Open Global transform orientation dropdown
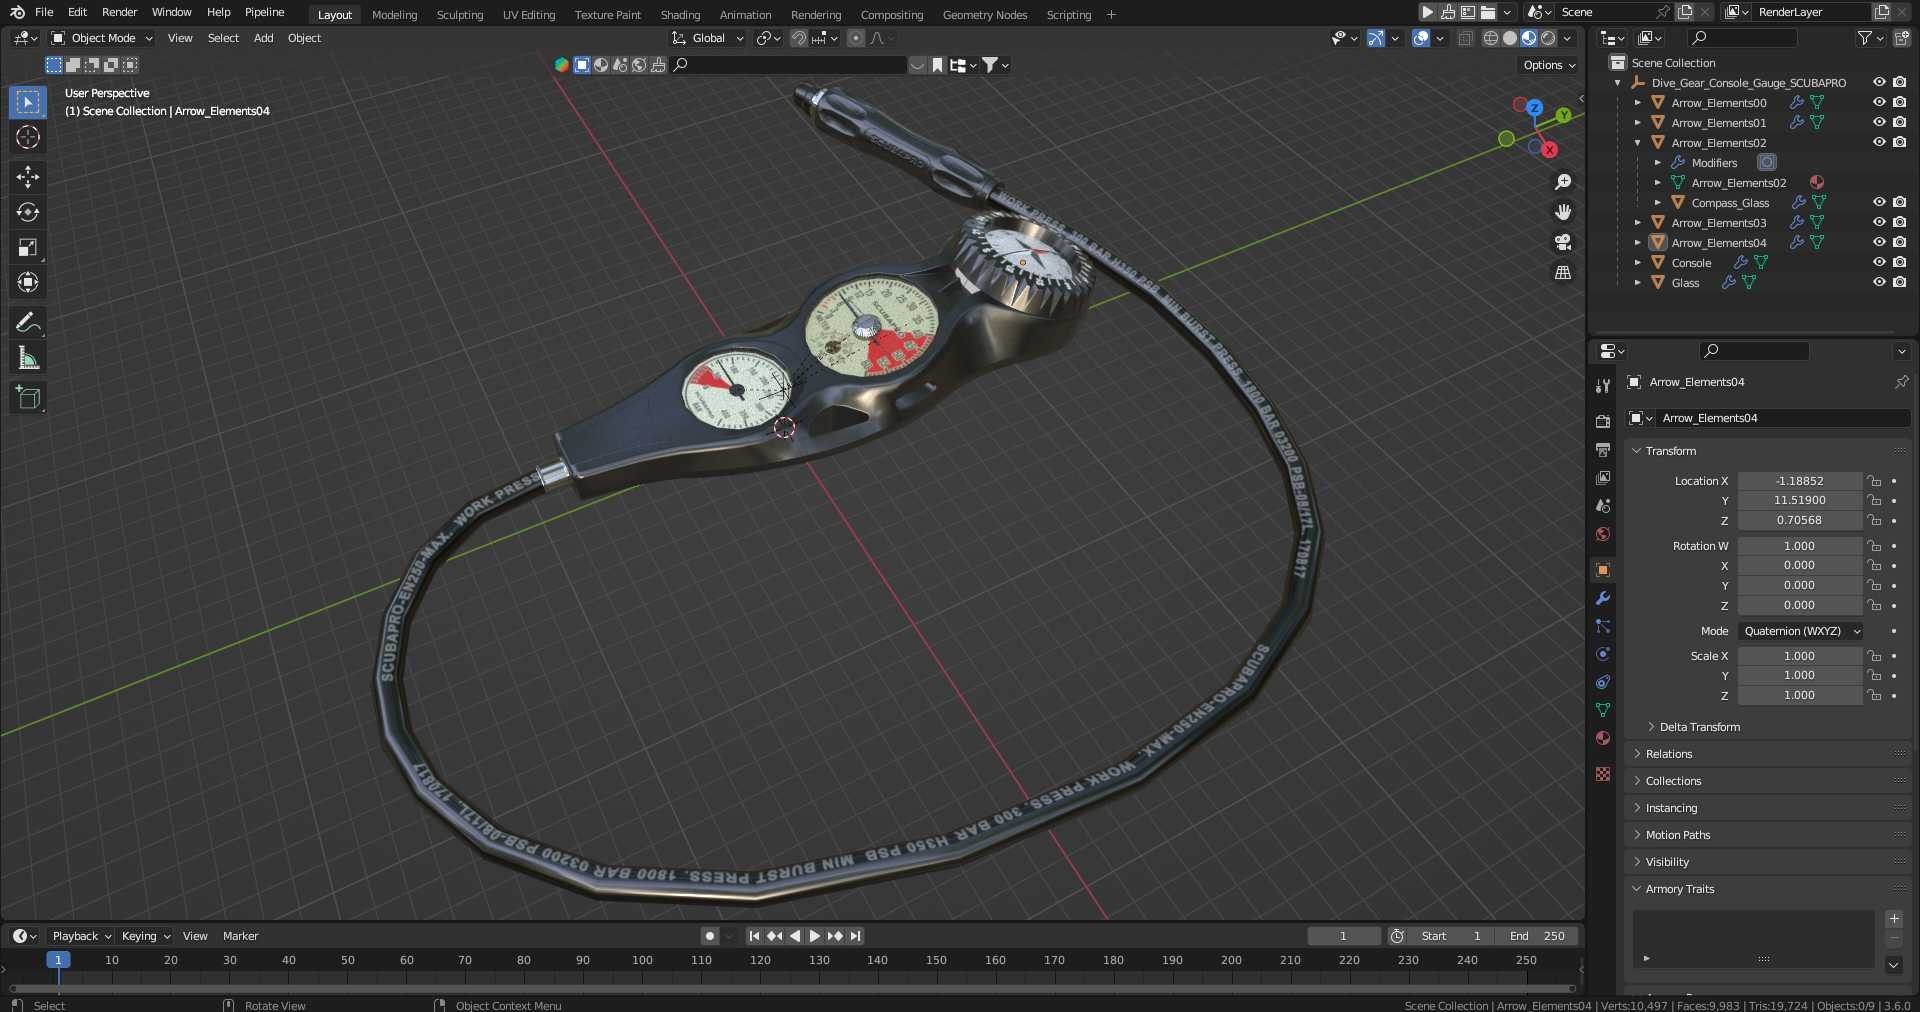This screenshot has width=1920, height=1012. coord(708,38)
